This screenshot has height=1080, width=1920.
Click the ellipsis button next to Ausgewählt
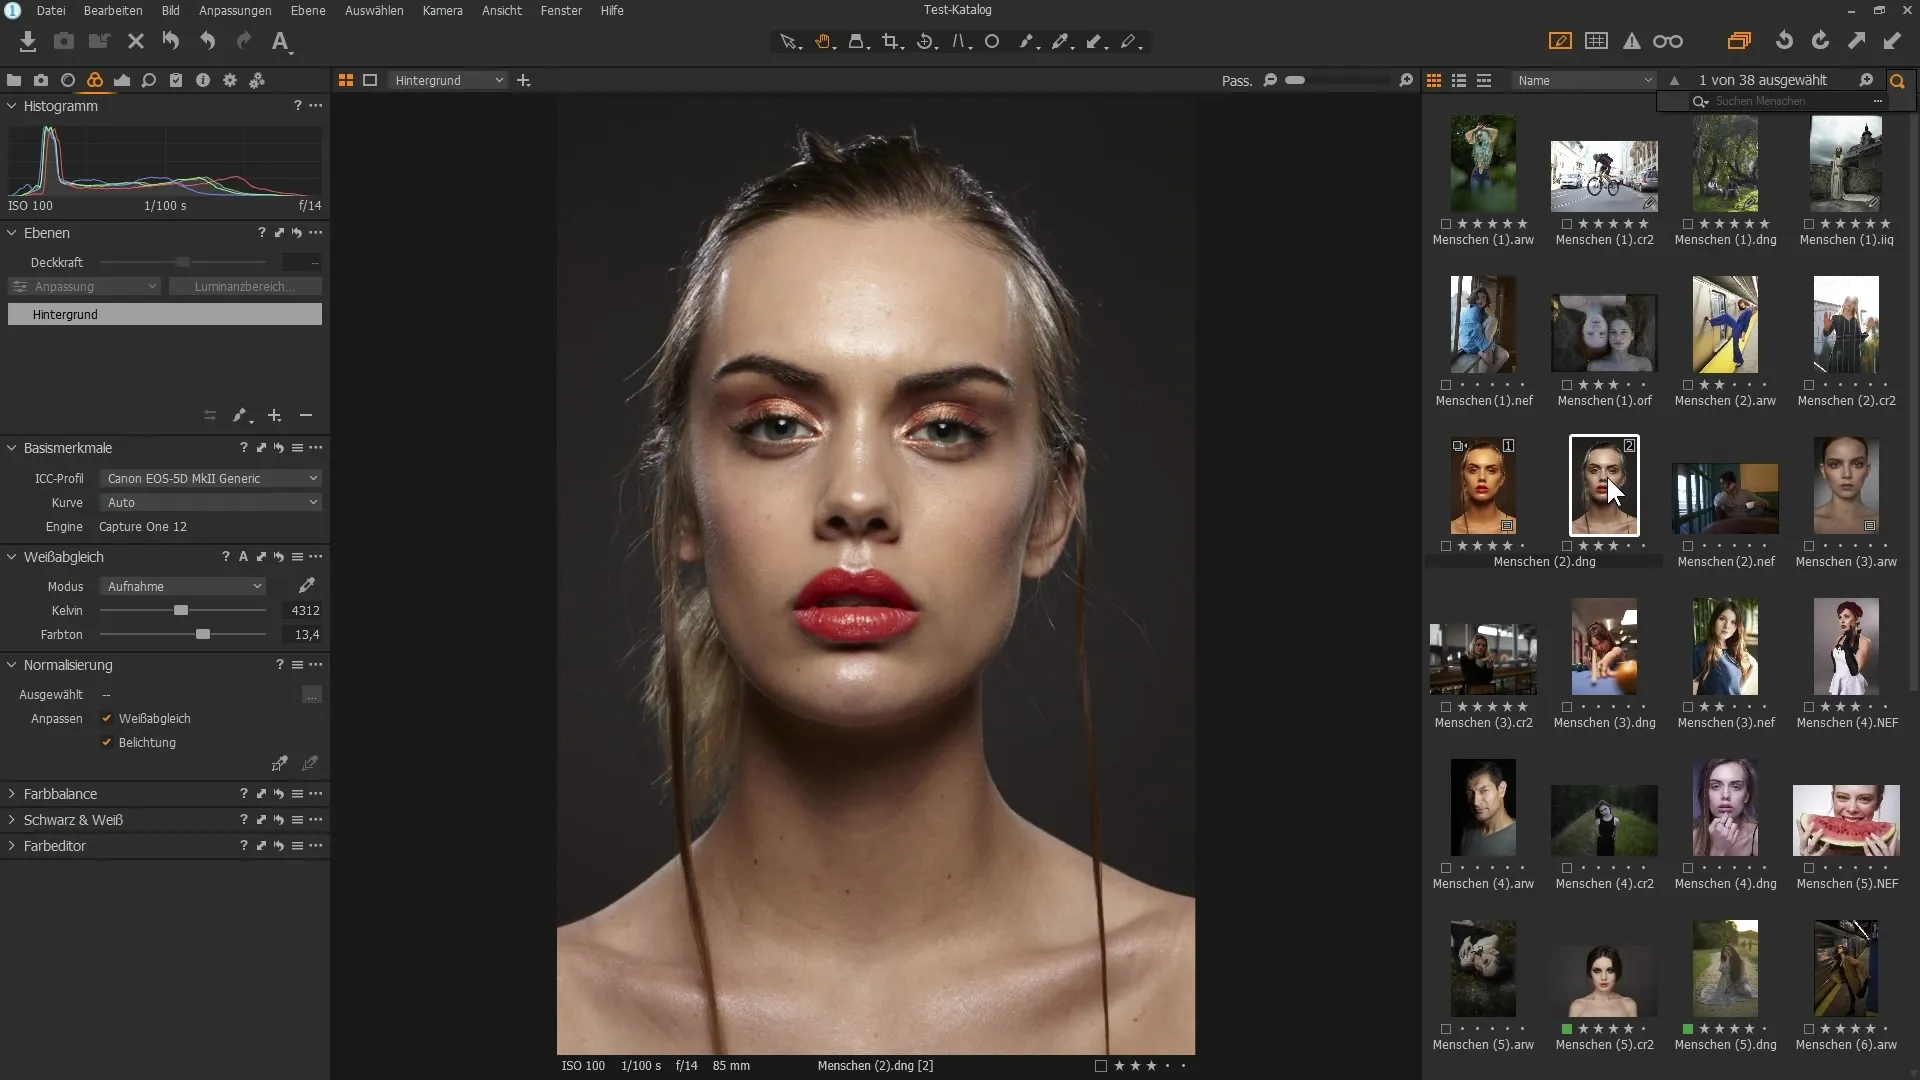pos(312,695)
